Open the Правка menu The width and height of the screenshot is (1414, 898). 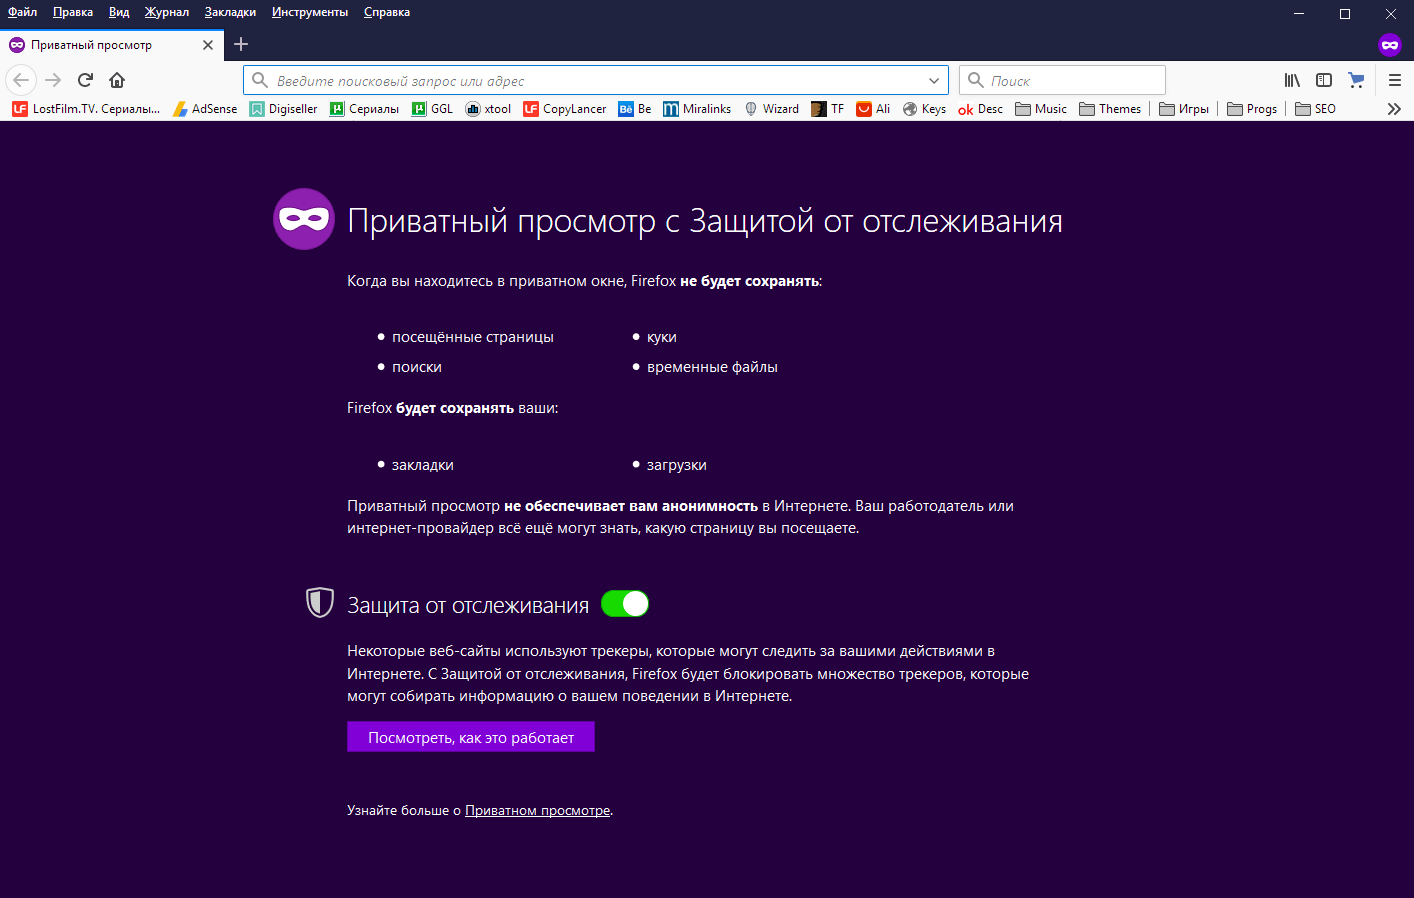click(73, 12)
